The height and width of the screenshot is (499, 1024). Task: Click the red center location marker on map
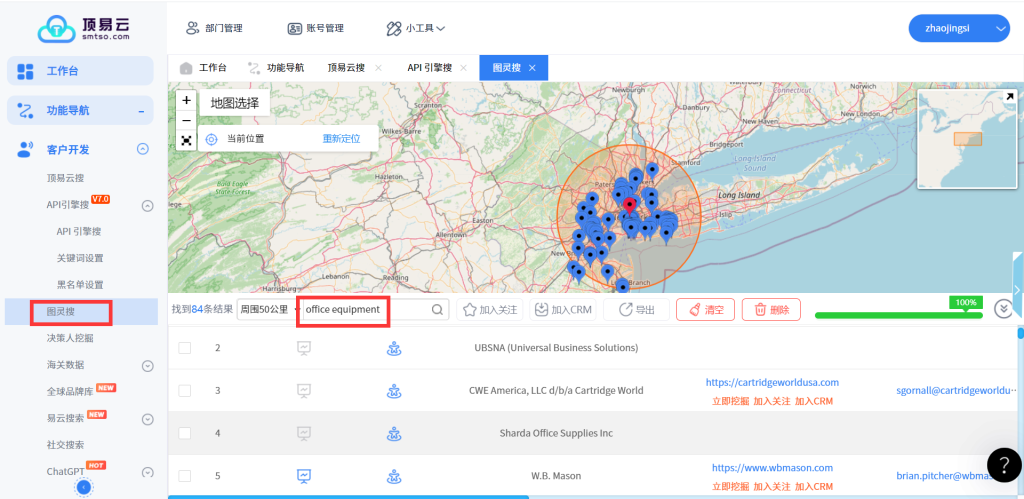629,205
